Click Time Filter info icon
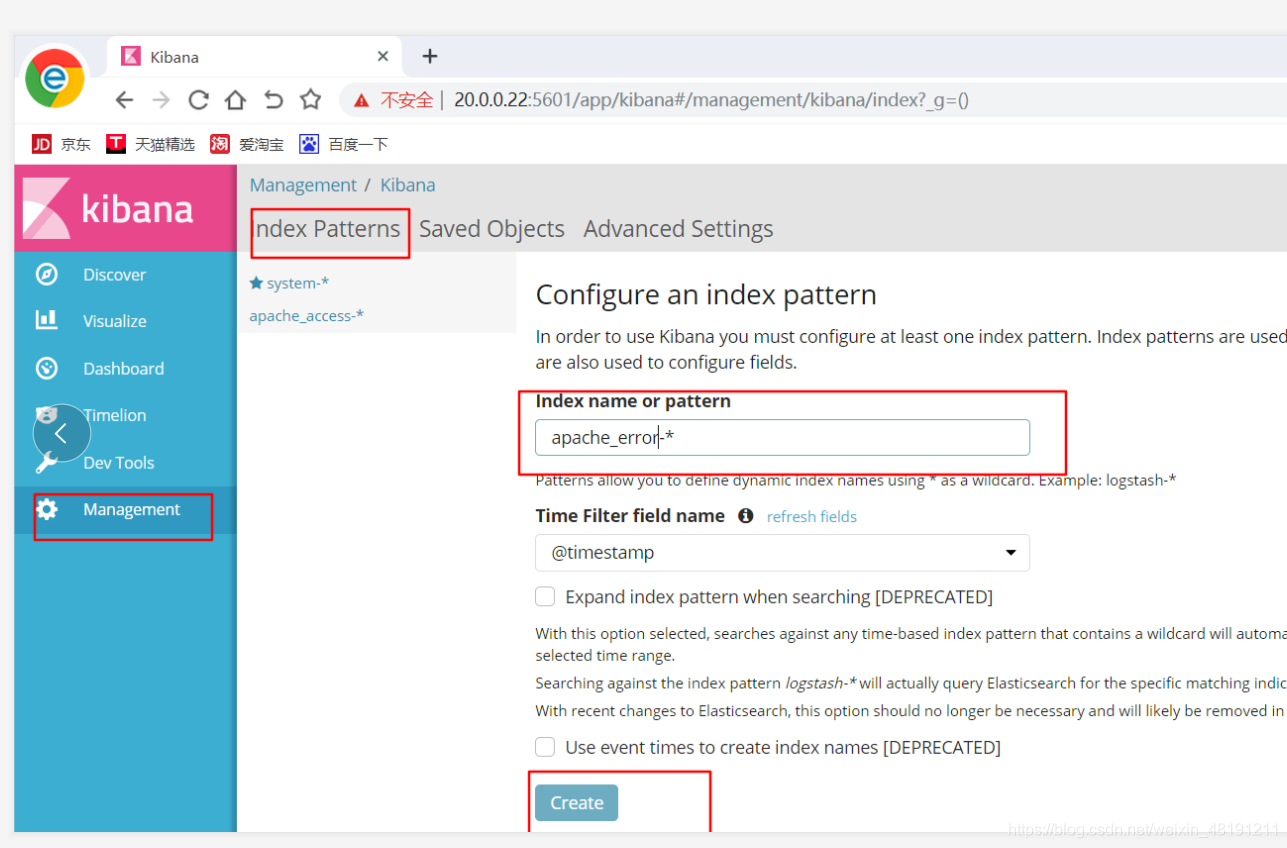This screenshot has height=848, width=1287. point(745,516)
